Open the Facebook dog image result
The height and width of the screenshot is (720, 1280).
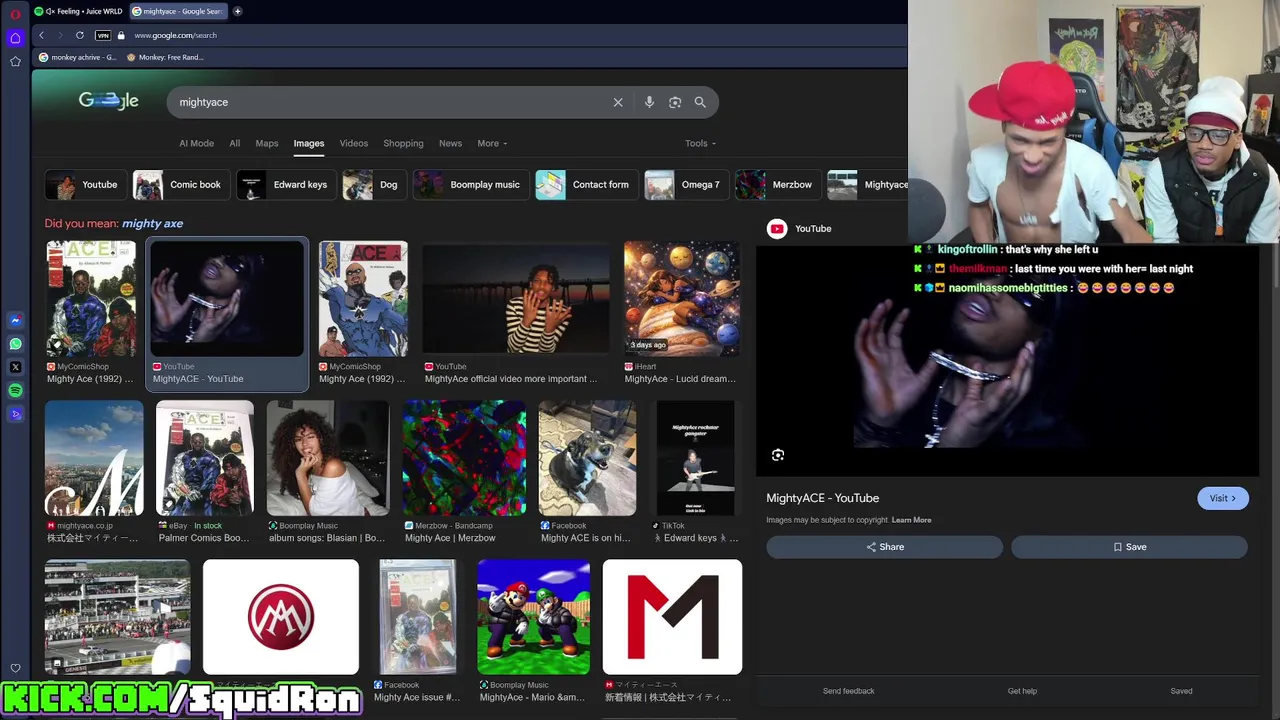pyautogui.click(x=587, y=458)
